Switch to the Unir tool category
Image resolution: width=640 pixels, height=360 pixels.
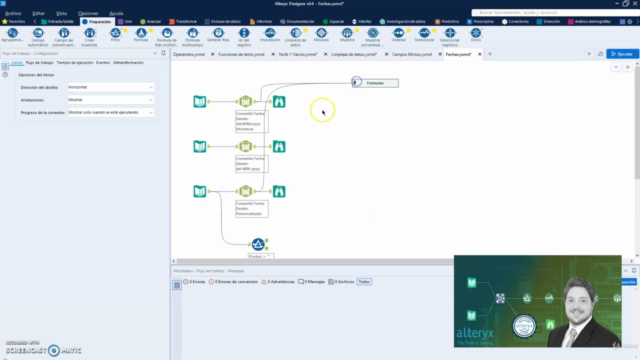(x=125, y=21)
